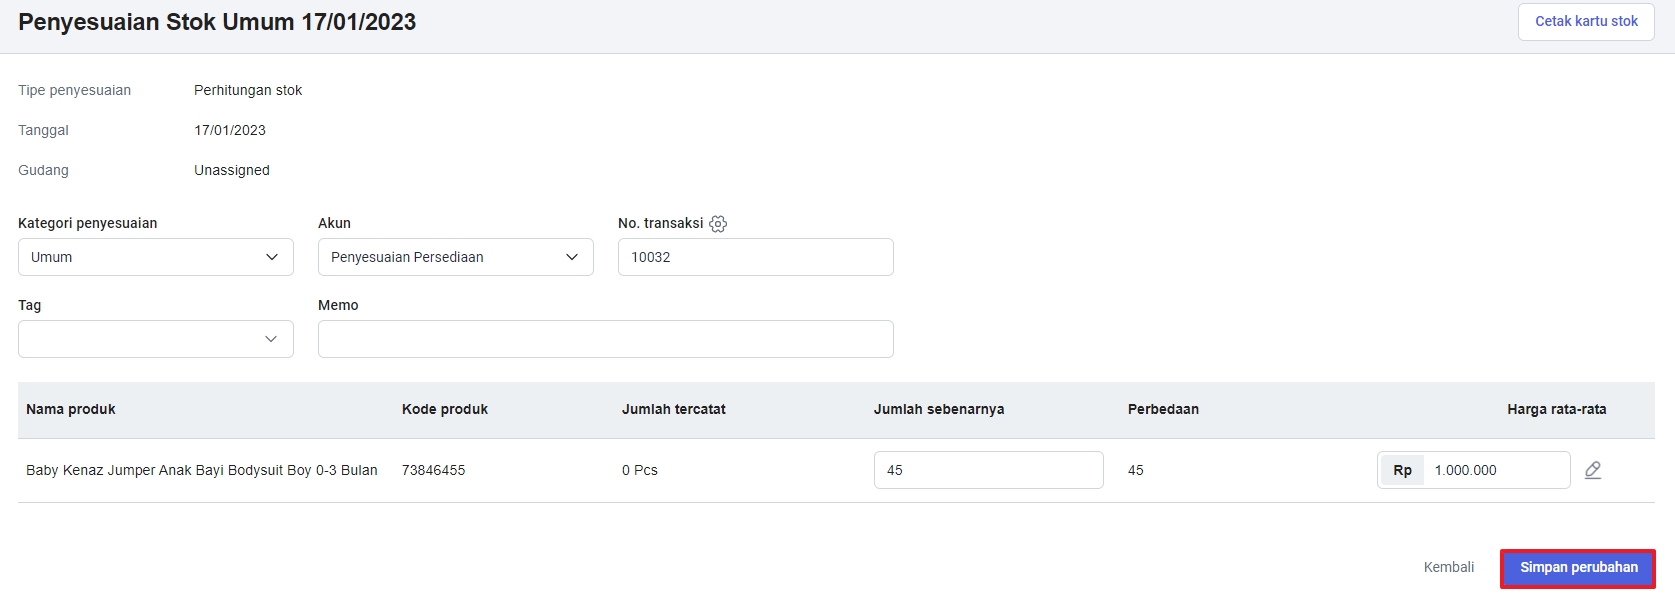Click the Cetak kartu stok button
1675x615 pixels.
point(1586,21)
